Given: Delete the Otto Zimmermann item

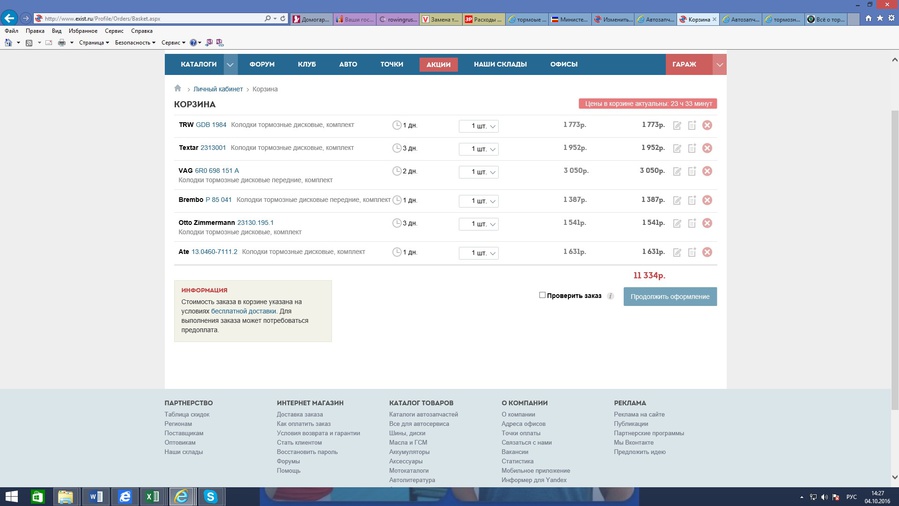Looking at the screenshot, I should [x=707, y=223].
